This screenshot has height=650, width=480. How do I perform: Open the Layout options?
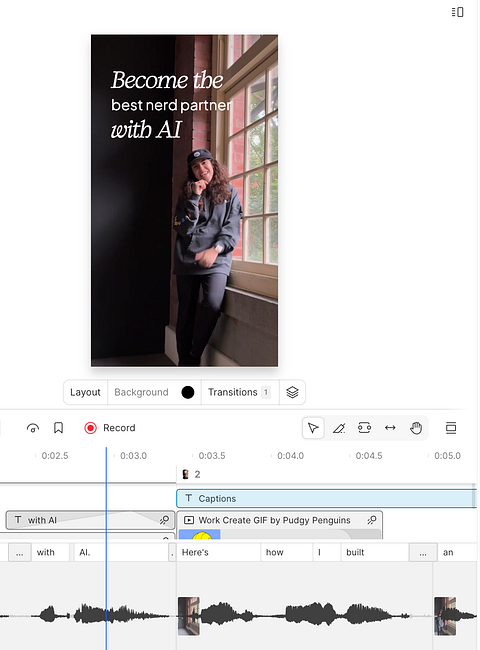click(85, 392)
